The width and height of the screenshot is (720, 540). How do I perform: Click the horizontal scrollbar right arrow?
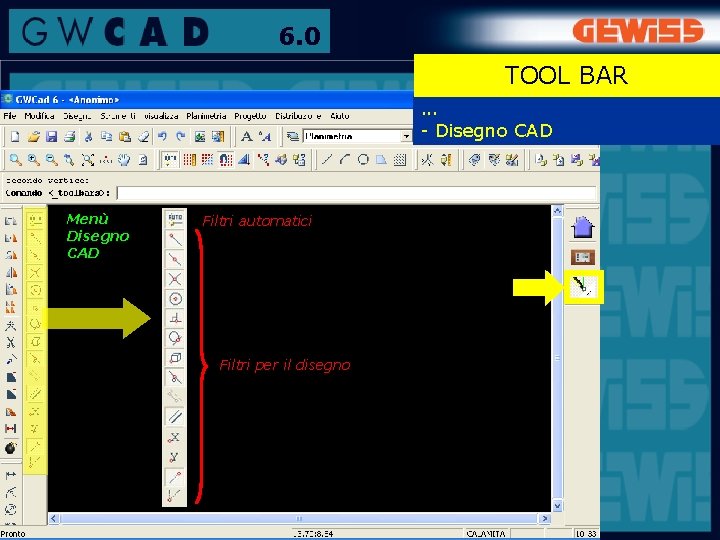(x=545, y=518)
